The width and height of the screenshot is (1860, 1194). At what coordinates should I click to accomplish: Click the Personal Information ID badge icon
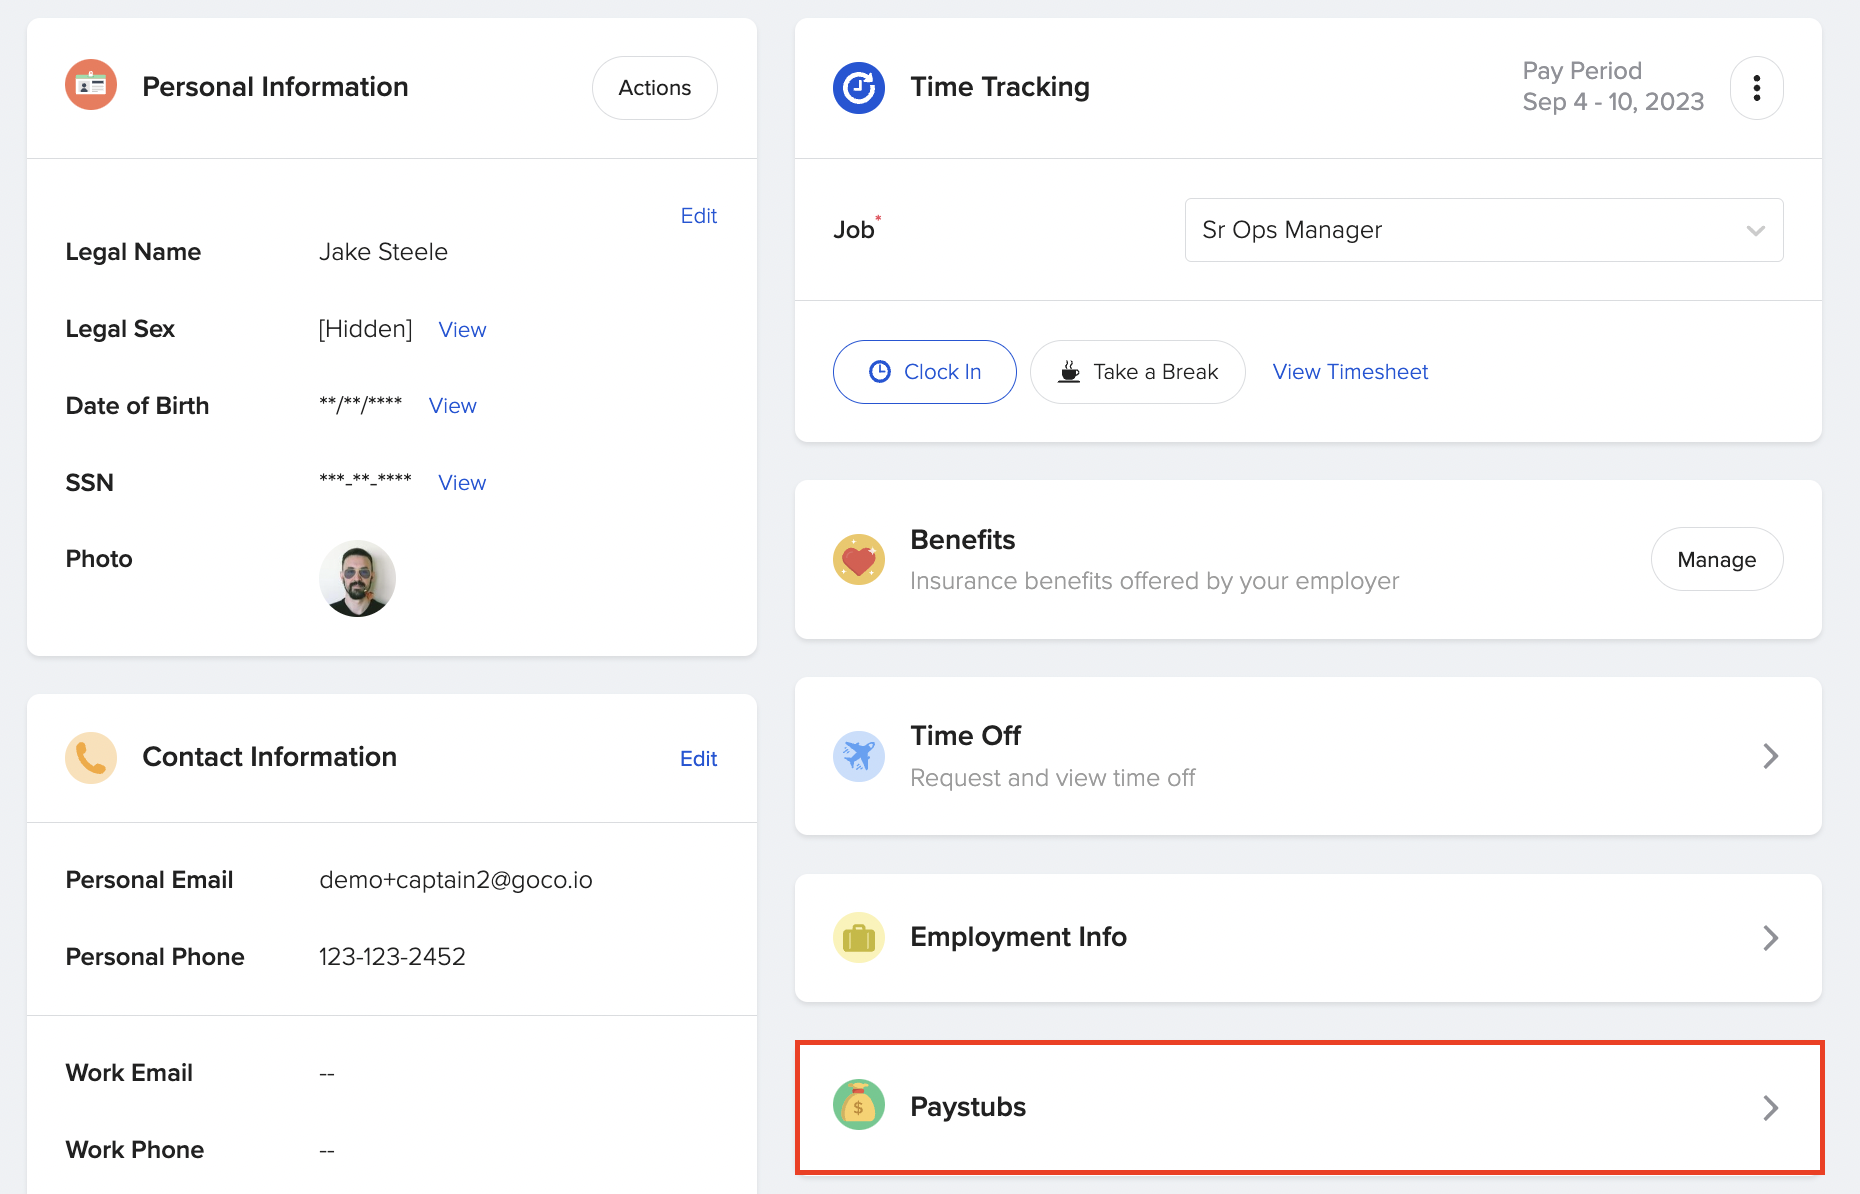90,85
